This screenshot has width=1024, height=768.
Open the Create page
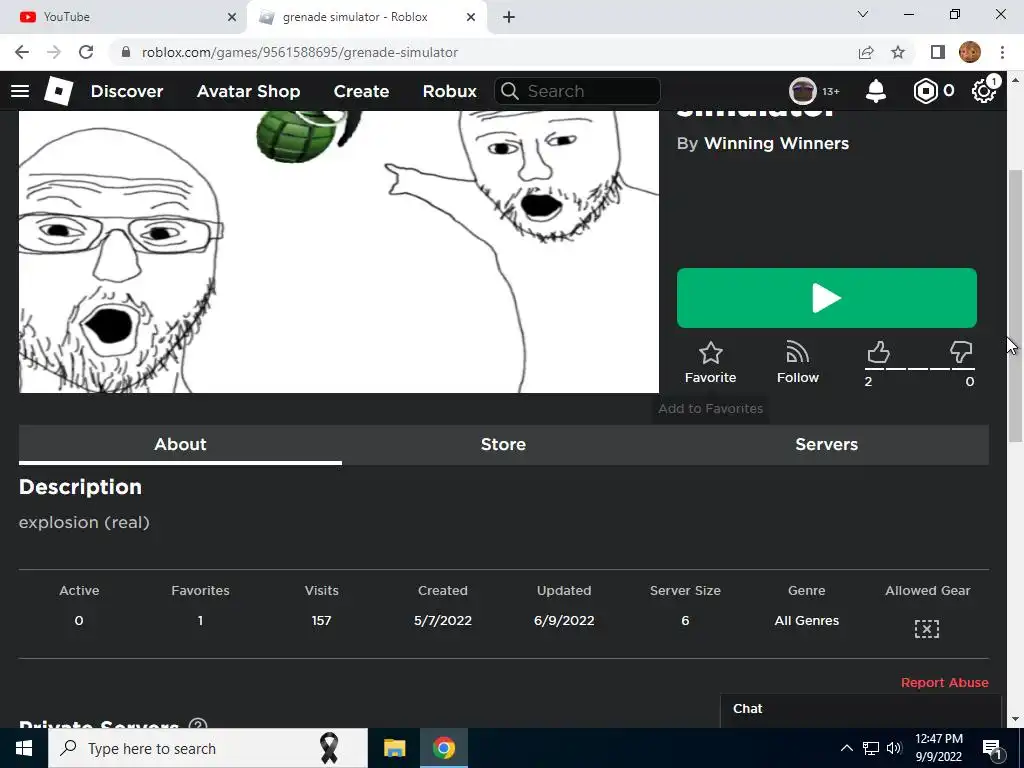pos(361,91)
